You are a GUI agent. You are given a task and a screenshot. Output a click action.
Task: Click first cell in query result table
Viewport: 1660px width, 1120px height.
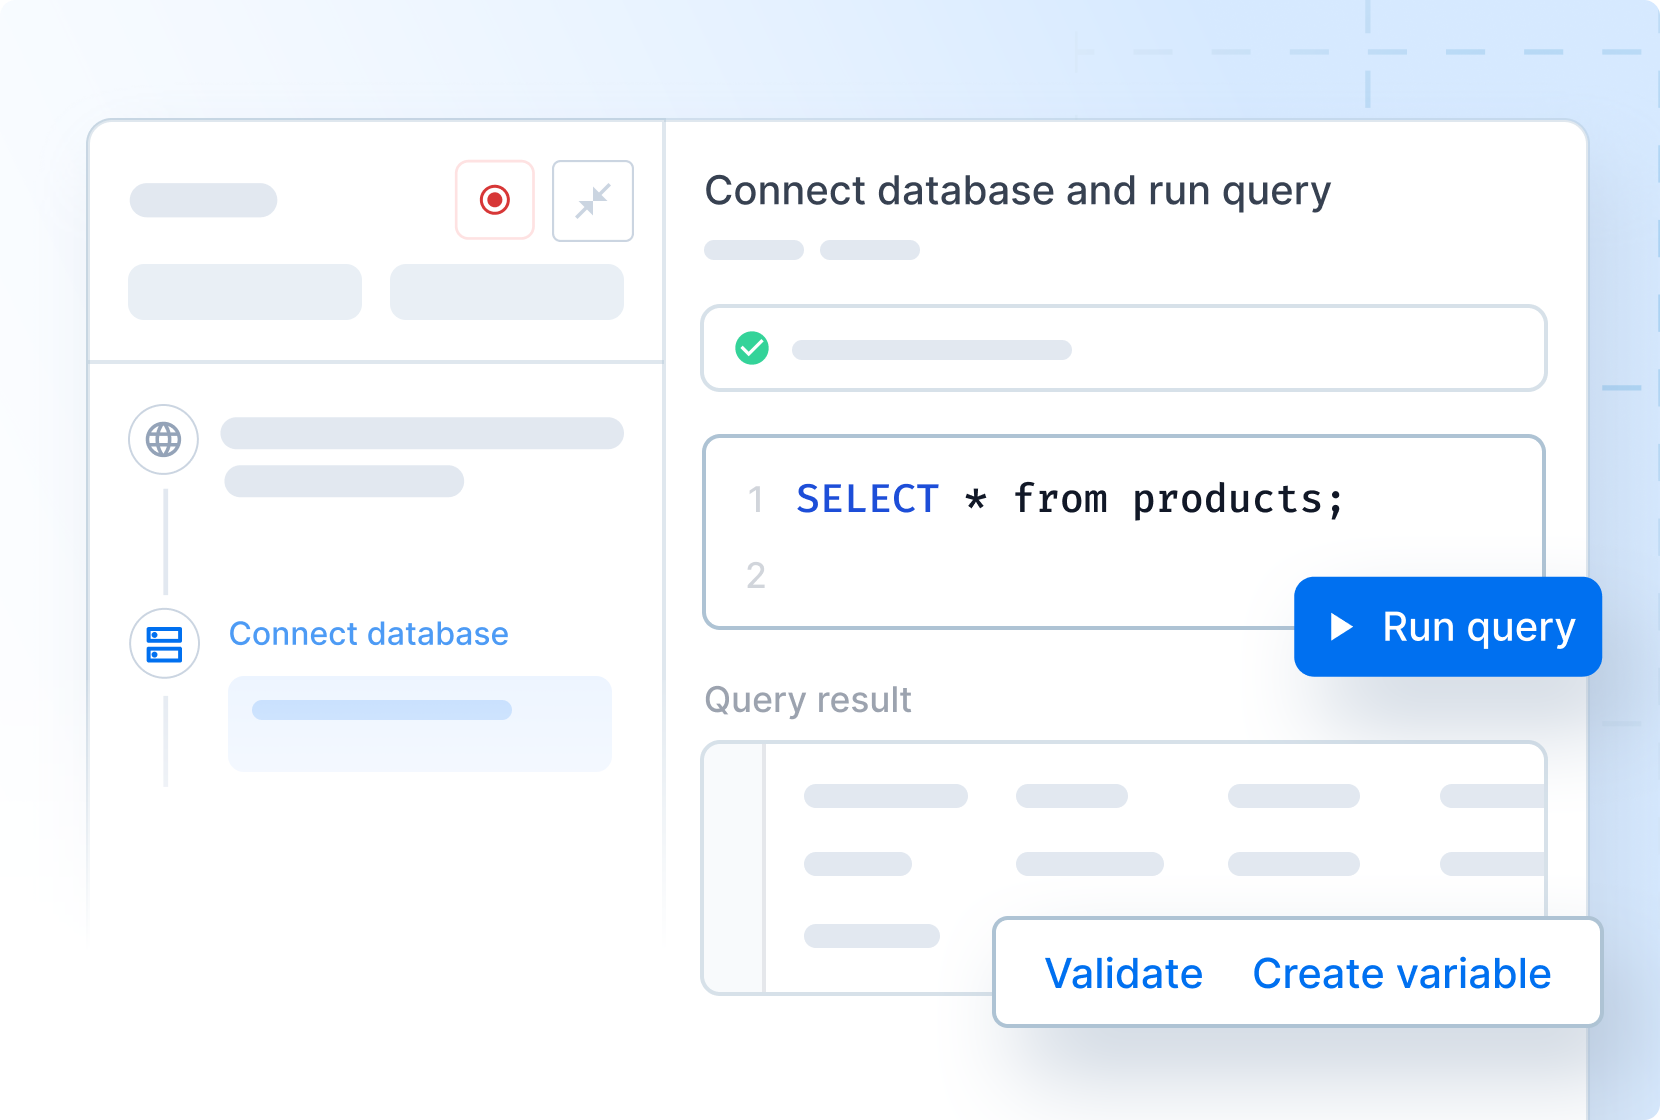point(885,796)
